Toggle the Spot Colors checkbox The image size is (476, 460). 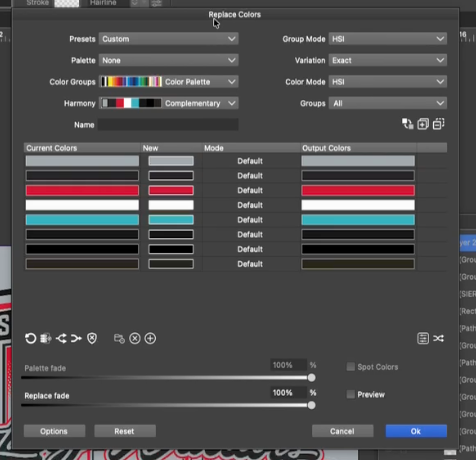pos(351,367)
